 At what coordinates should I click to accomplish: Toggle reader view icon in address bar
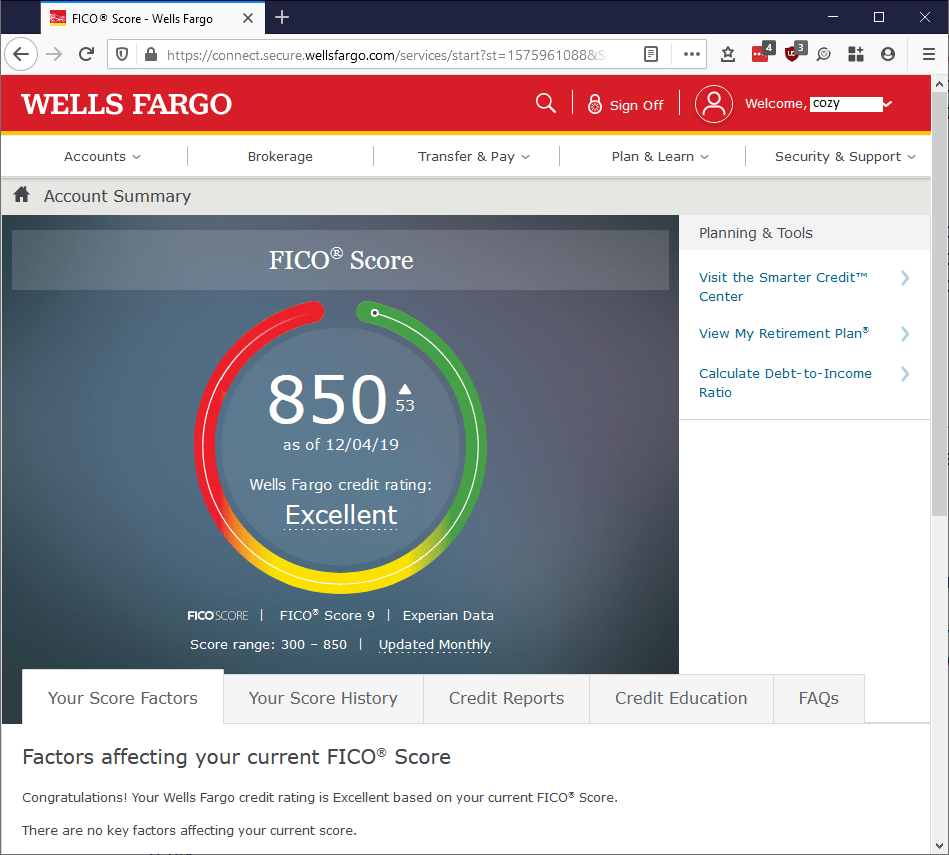click(x=651, y=54)
